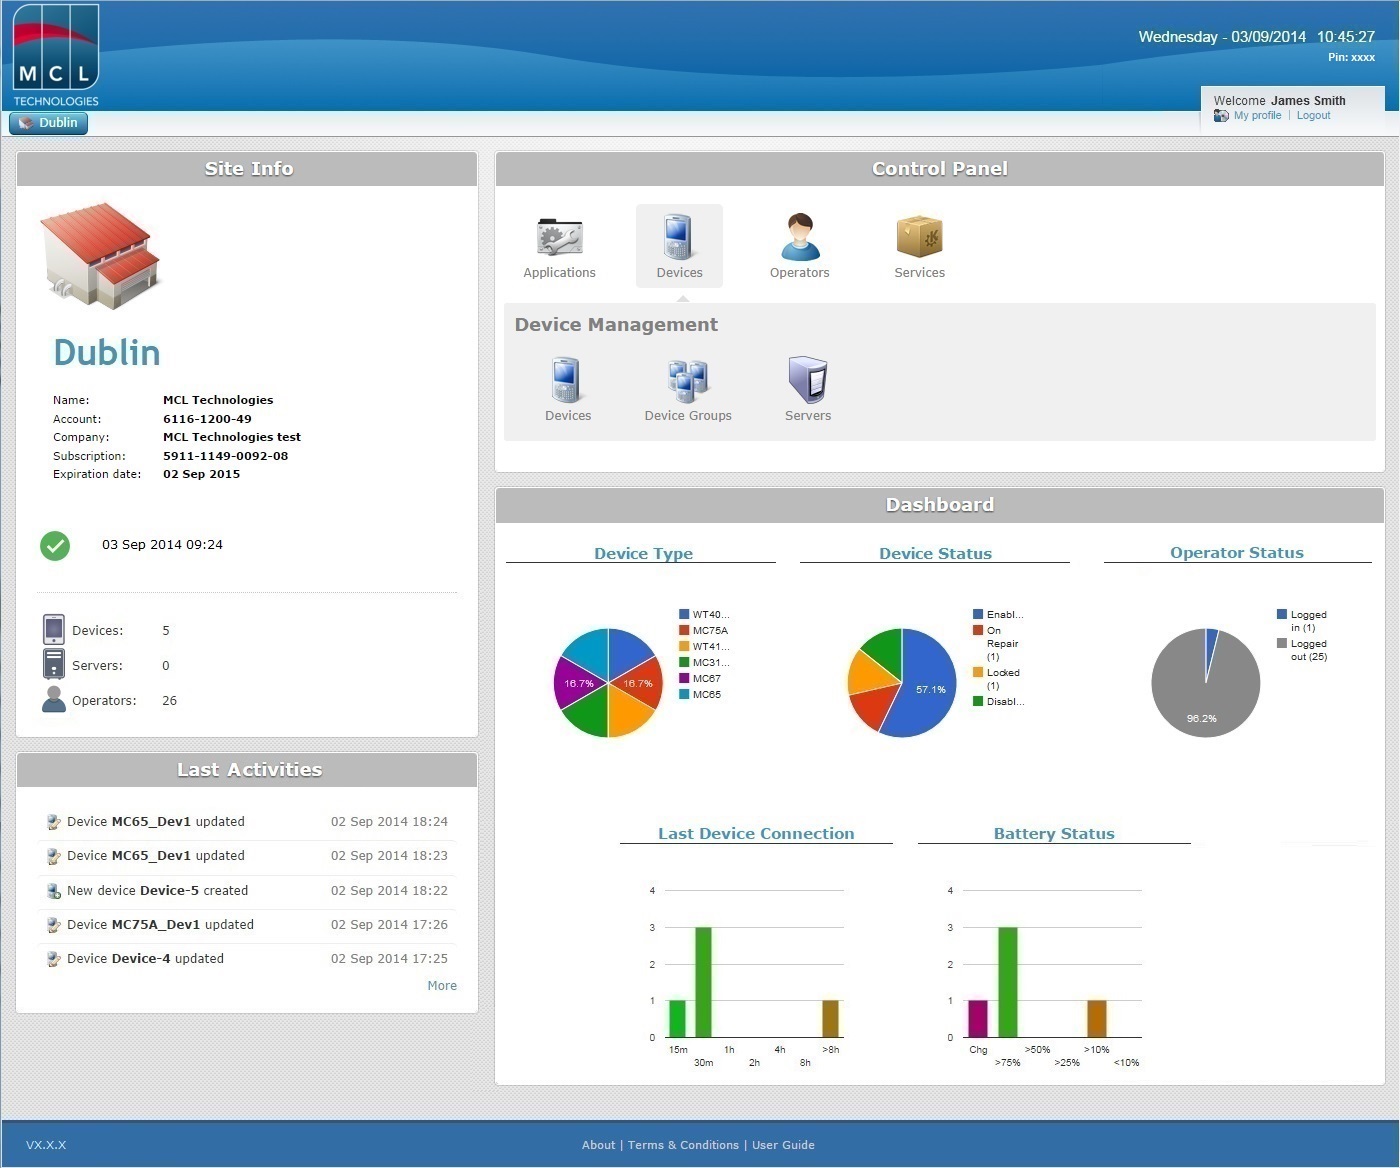Open the About footer link
The height and width of the screenshot is (1168, 1400).
tap(598, 1145)
